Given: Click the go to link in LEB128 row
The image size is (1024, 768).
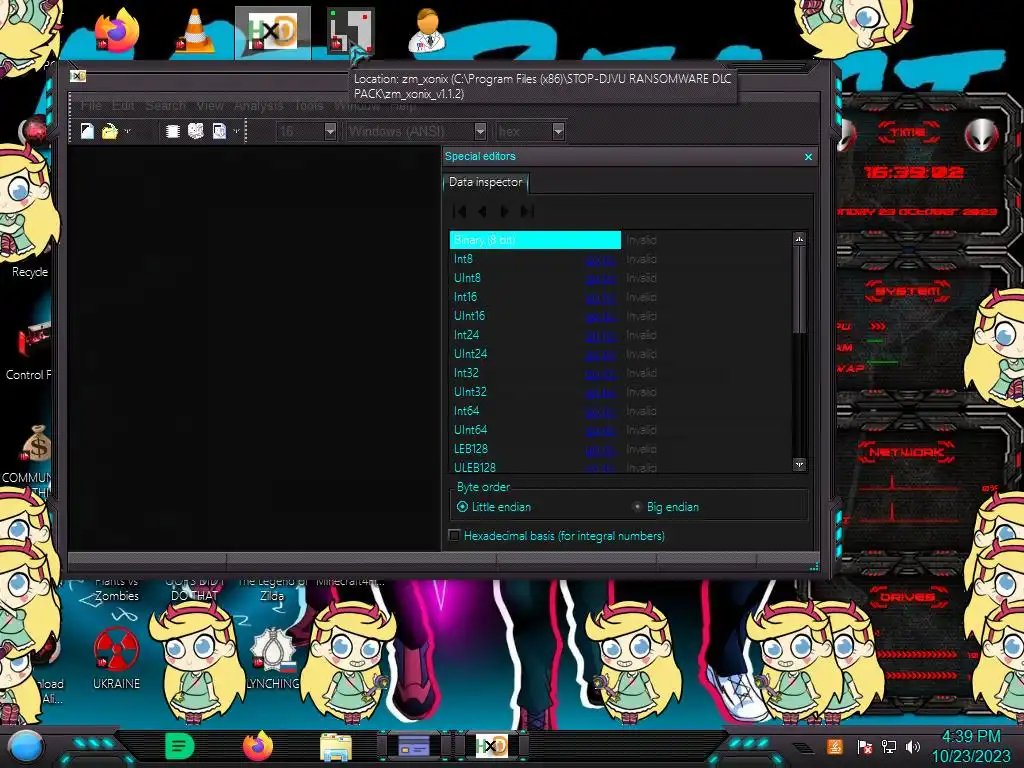Looking at the screenshot, I should 600,449.
